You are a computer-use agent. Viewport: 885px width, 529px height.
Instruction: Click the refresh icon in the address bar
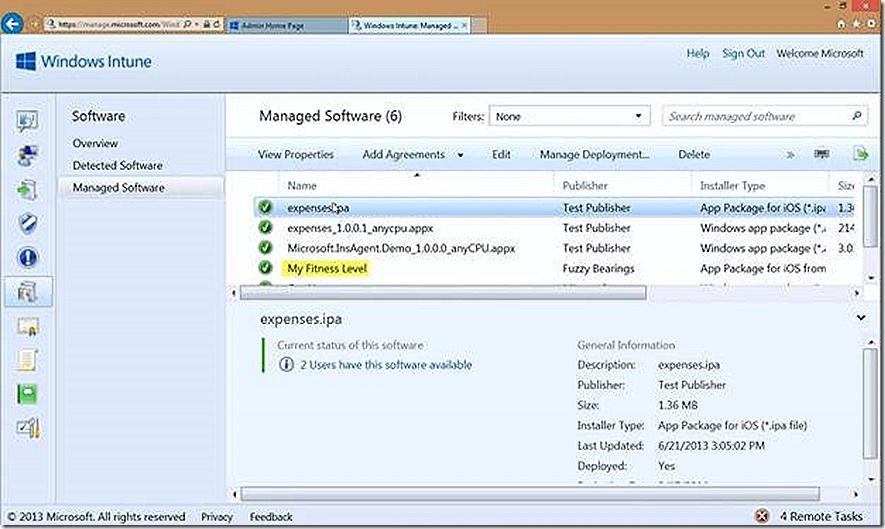217,24
